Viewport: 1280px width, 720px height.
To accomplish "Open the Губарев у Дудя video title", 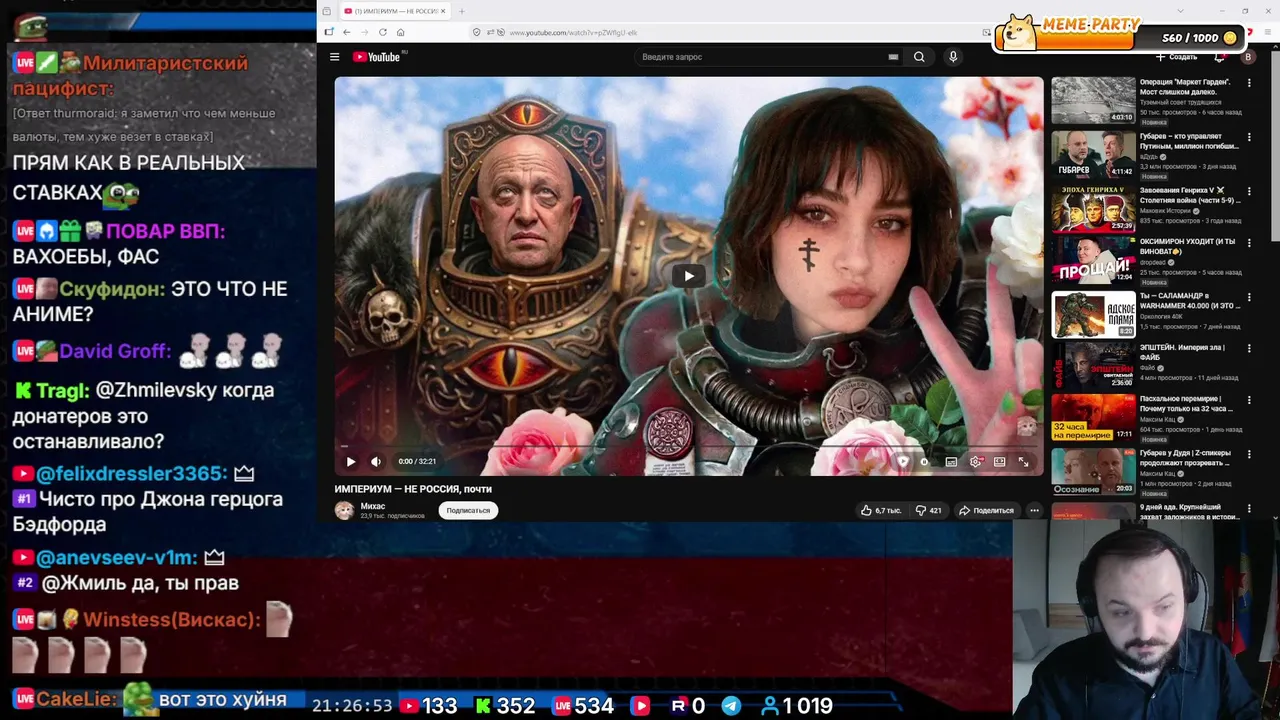I will (x=1186, y=458).
